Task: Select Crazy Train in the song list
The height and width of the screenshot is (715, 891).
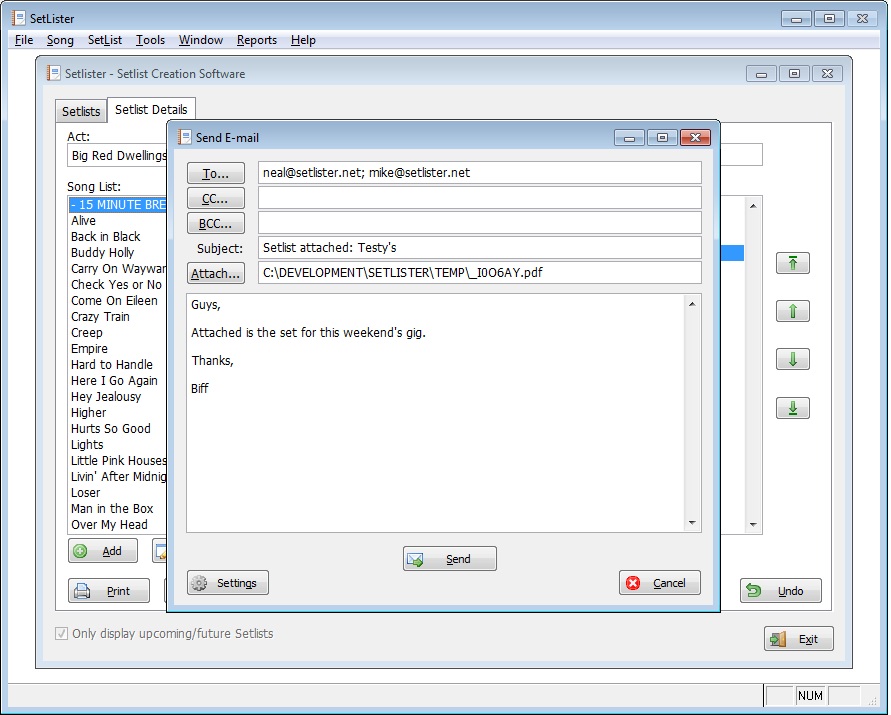Action: (x=100, y=317)
